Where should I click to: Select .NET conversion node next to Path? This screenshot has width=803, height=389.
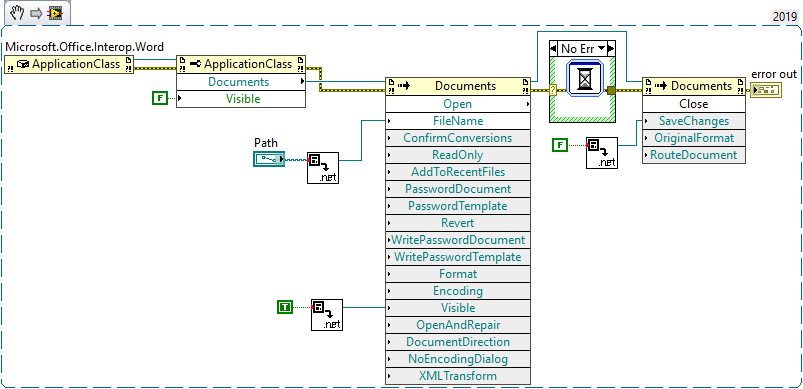coord(323,167)
